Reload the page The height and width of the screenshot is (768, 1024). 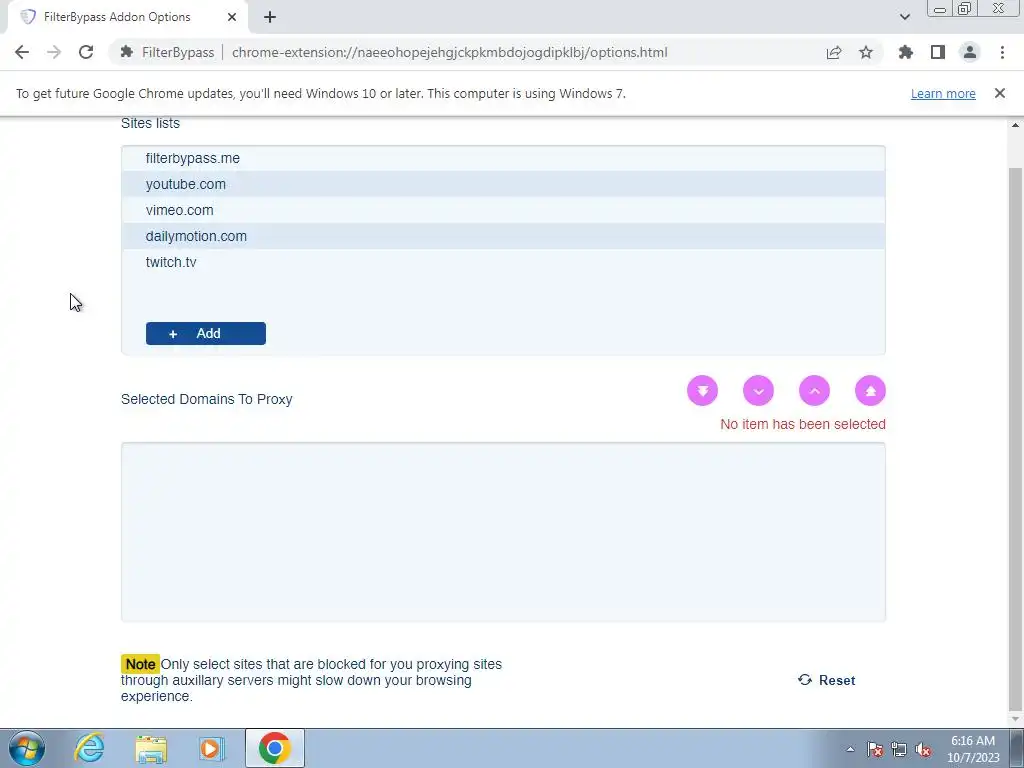point(86,52)
